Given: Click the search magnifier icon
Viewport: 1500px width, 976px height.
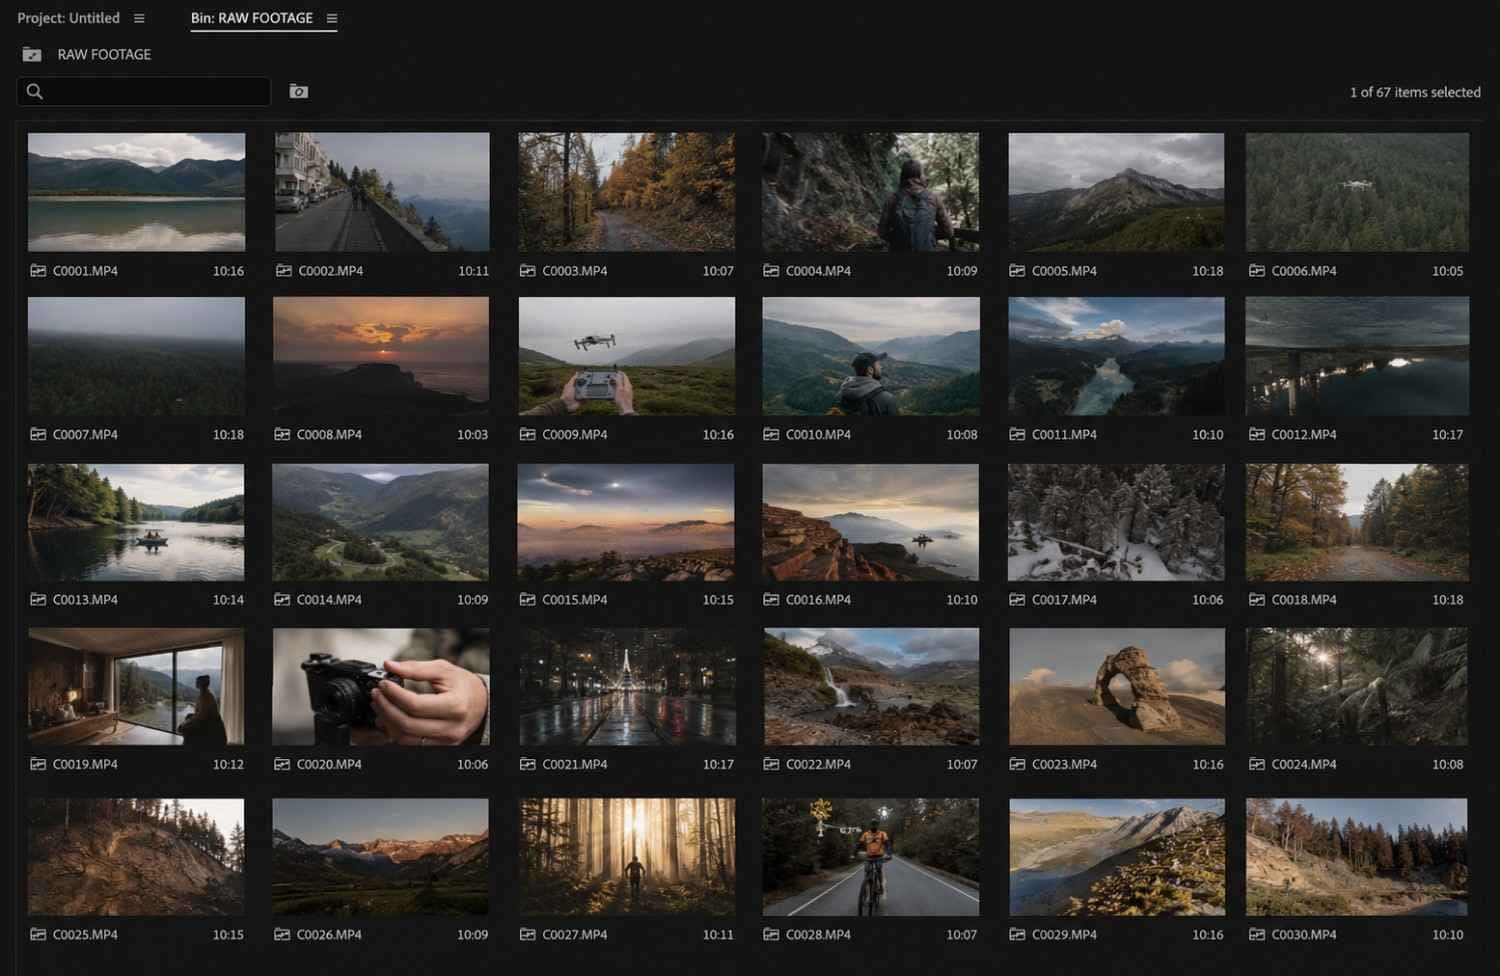Looking at the screenshot, I should [x=35, y=91].
